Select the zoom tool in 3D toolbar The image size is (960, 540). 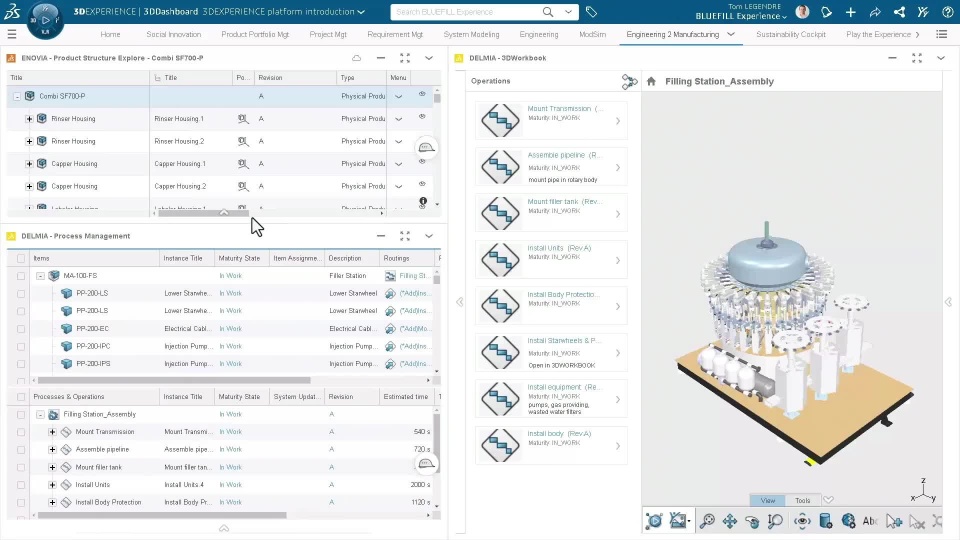pos(707,521)
